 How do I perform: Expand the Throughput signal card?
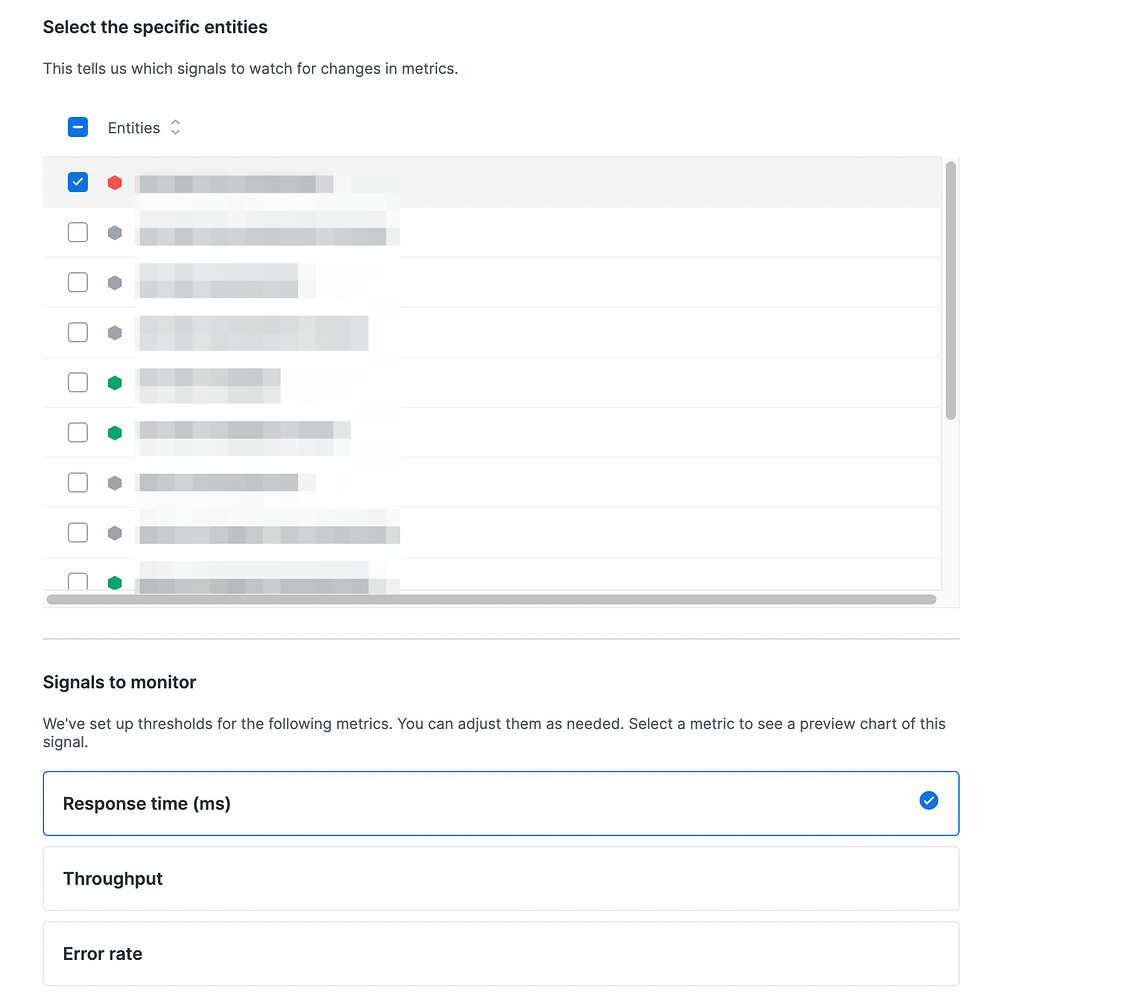(500, 879)
